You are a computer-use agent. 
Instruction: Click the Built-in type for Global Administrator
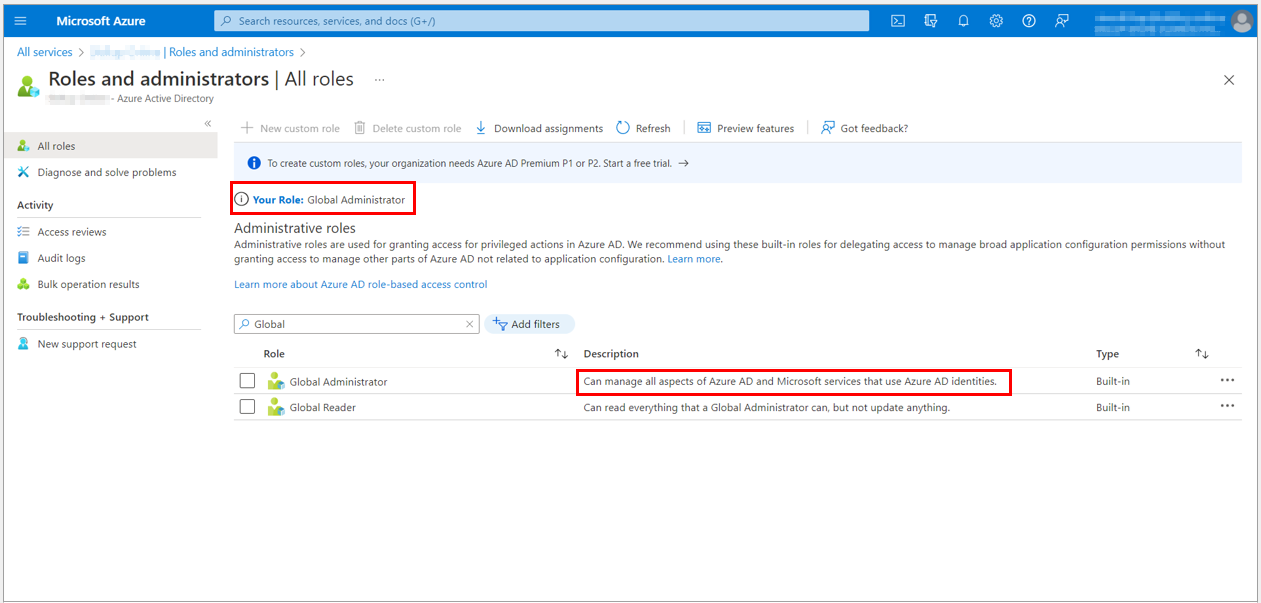1113,382
